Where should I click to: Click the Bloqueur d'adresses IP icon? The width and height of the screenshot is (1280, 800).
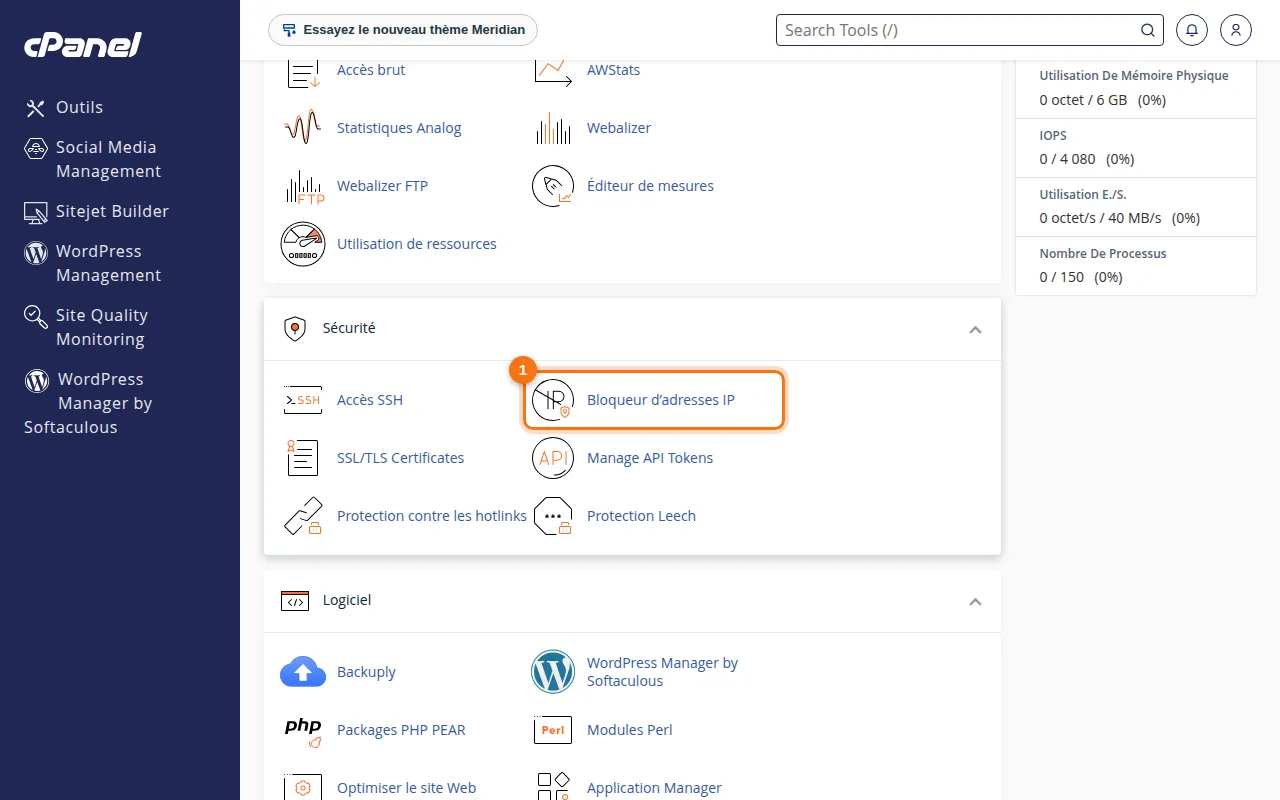[553, 400]
